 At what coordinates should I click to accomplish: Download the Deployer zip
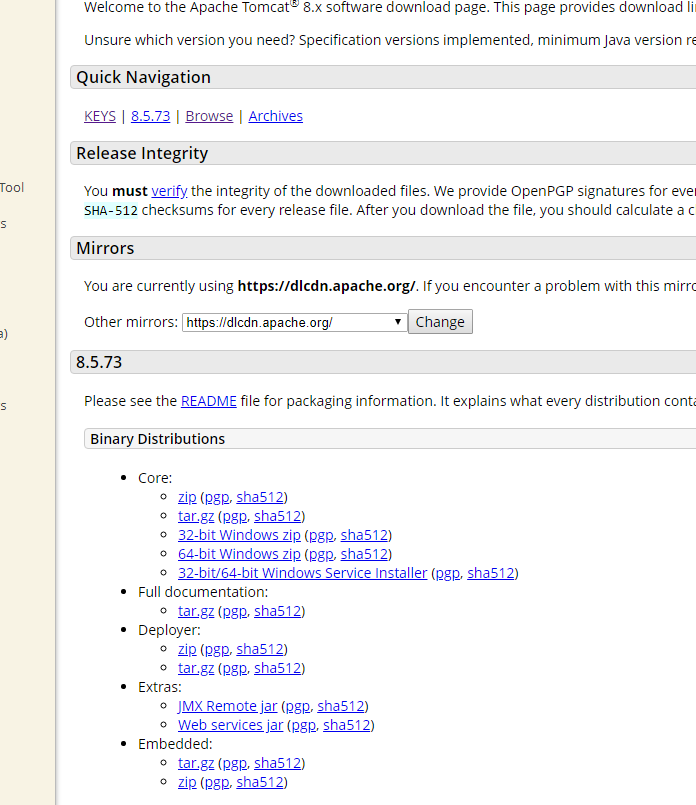187,649
